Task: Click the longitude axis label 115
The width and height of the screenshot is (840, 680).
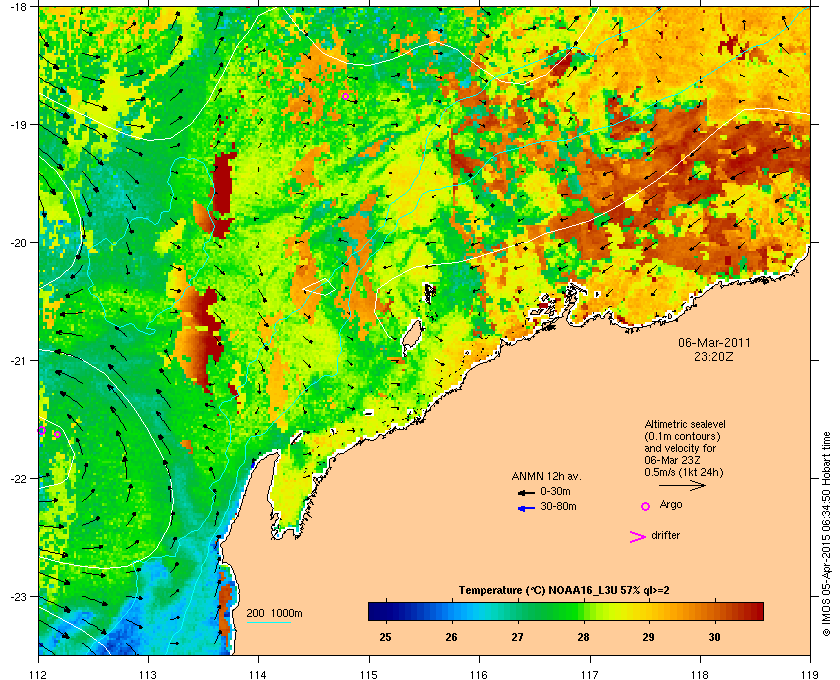Action: (369, 674)
